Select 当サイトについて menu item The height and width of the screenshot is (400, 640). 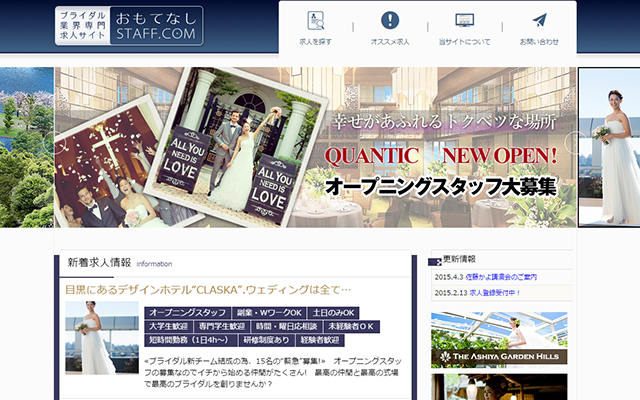pos(464,42)
